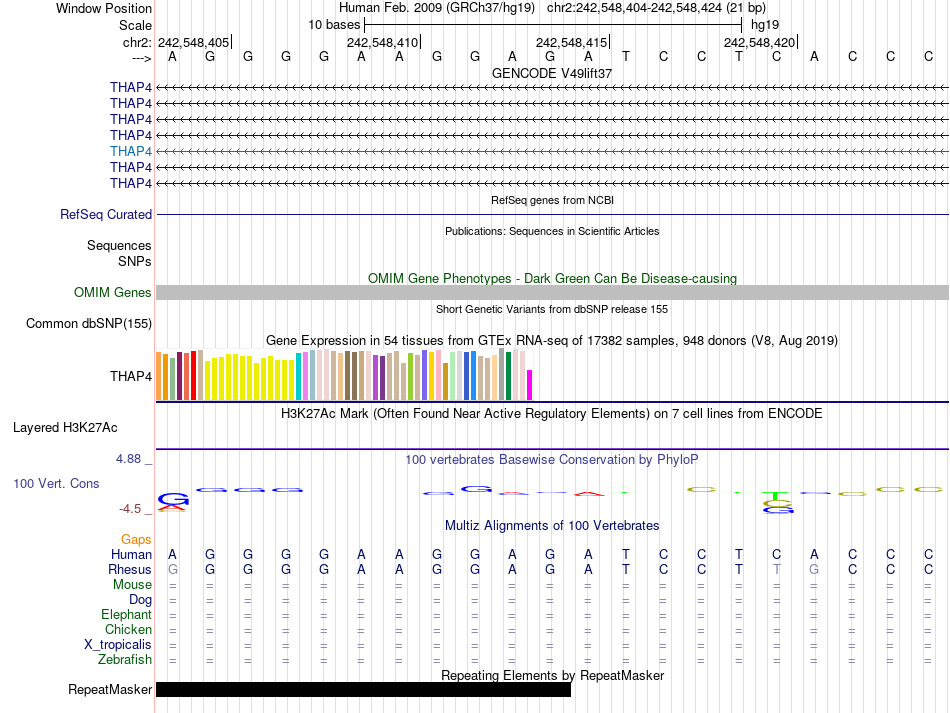This screenshot has height=713, width=950.
Task: Click the Zebrafish species row label
Action: (x=125, y=660)
